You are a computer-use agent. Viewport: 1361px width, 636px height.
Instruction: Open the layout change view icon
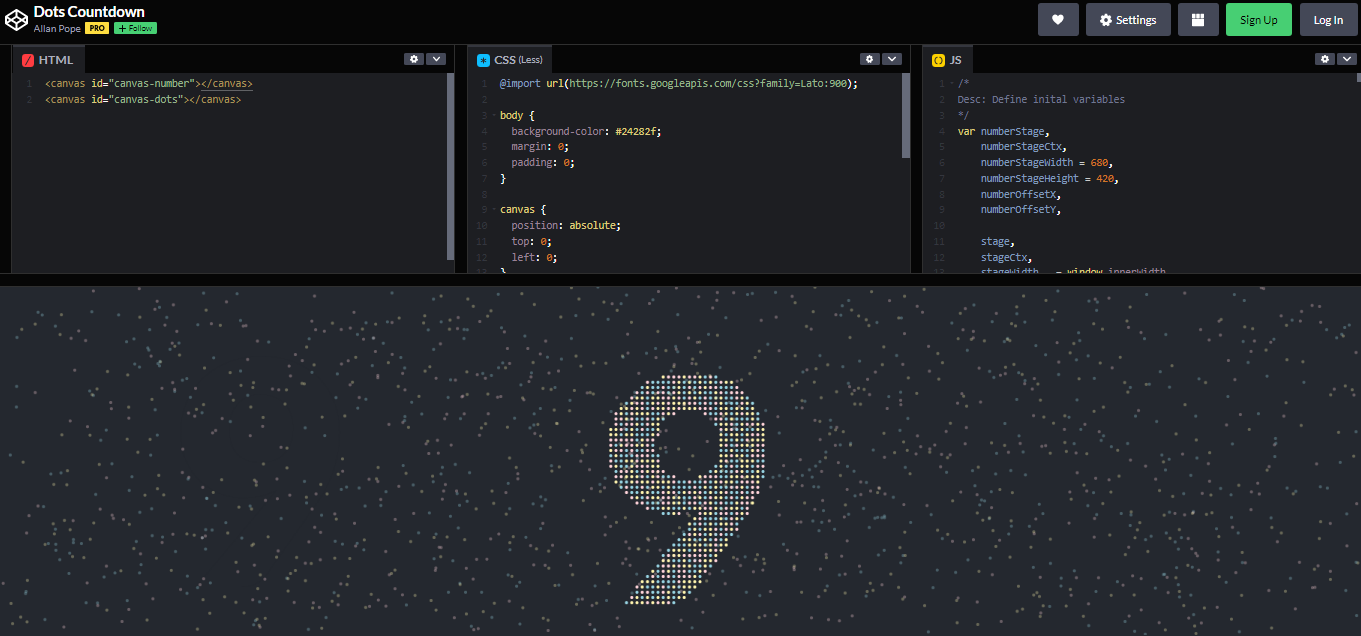[1198, 19]
